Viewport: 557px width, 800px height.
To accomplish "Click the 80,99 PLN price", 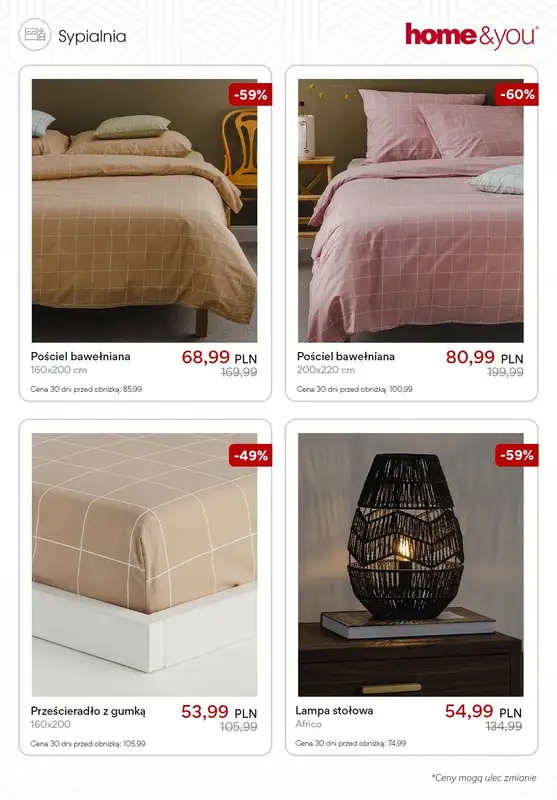I will coord(485,357).
